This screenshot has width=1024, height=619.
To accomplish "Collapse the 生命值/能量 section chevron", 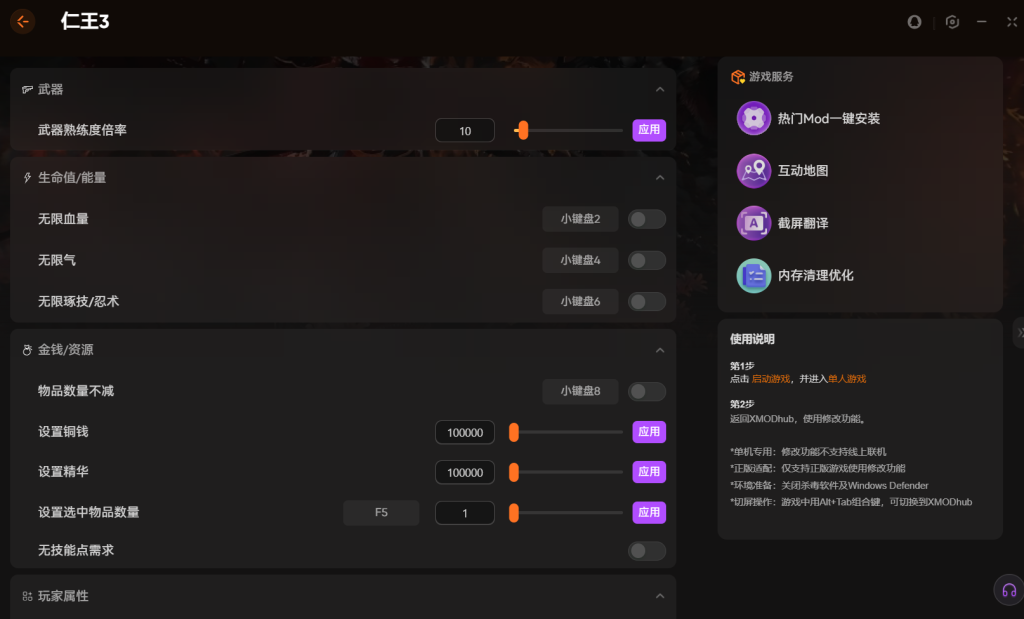I will (x=659, y=177).
